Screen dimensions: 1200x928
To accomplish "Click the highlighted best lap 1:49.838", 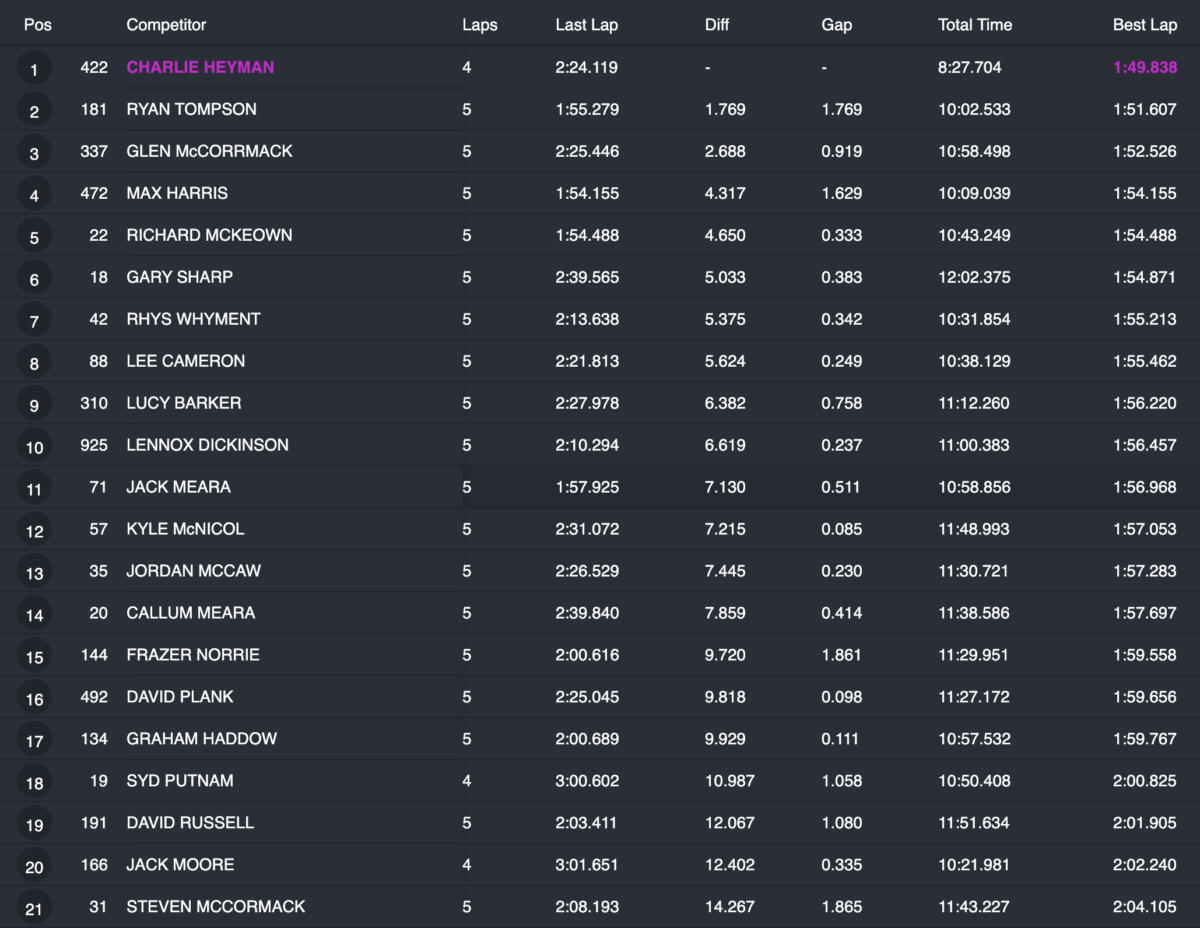I will [x=1144, y=67].
